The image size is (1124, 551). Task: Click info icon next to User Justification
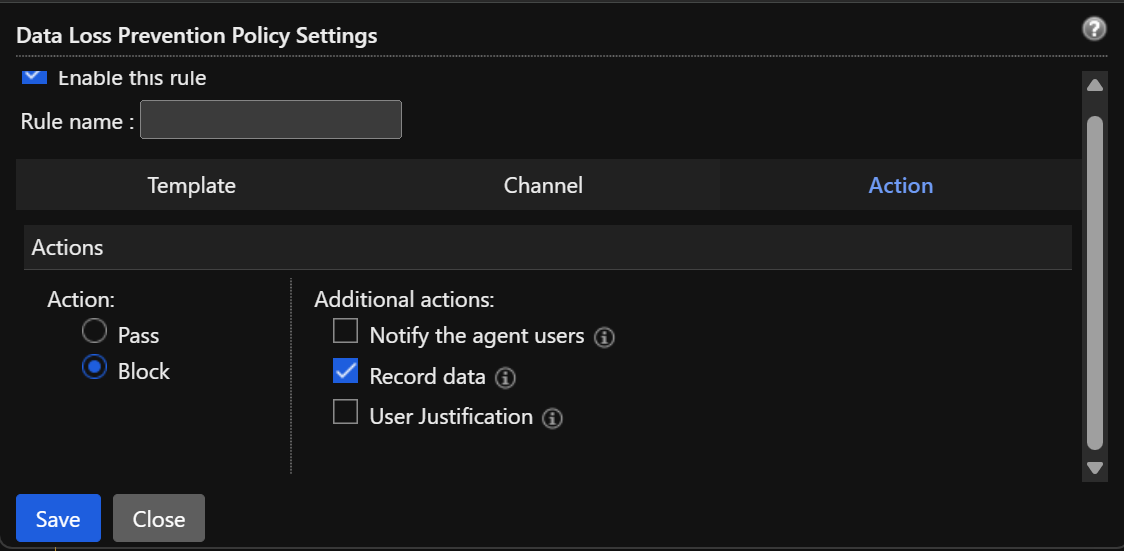pyautogui.click(x=552, y=418)
